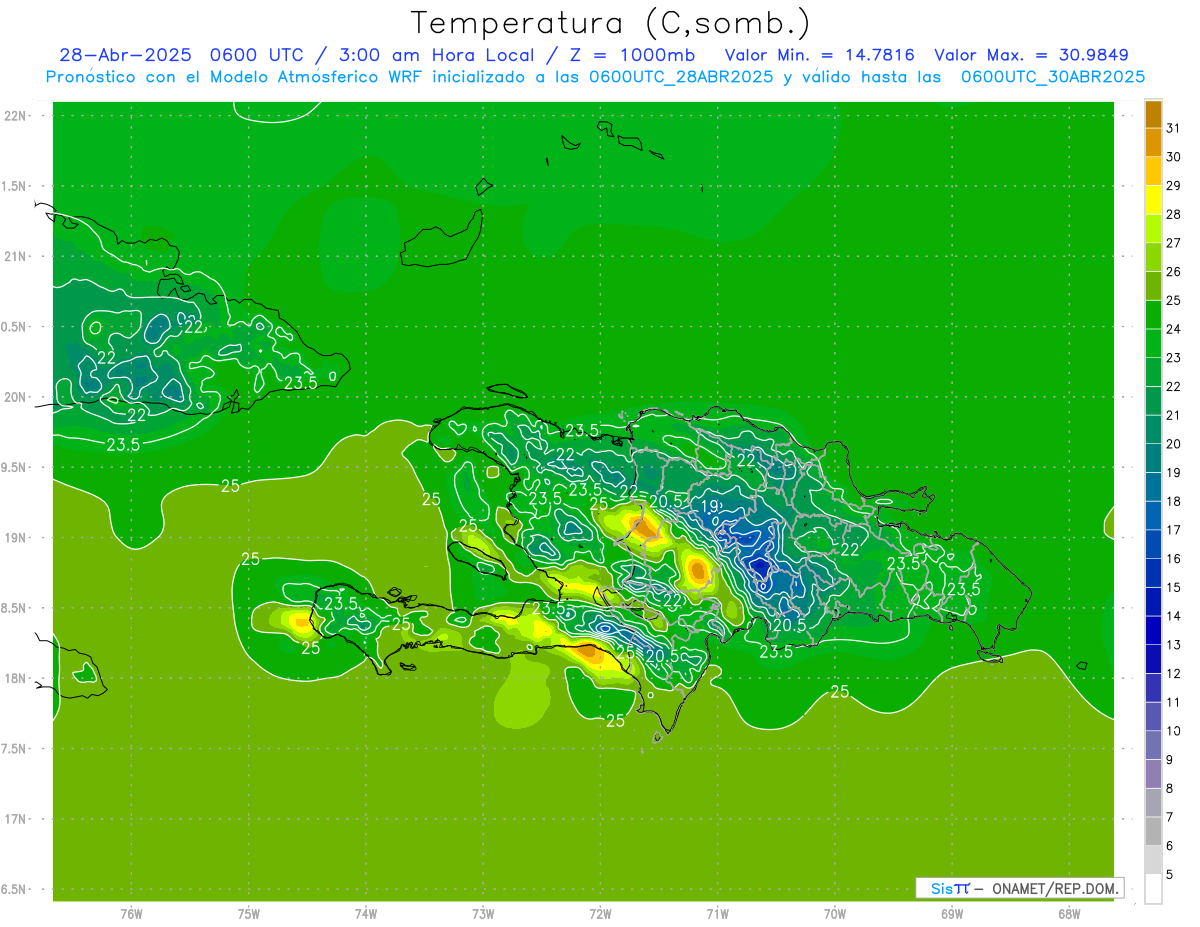The image size is (1200, 927).
Task: Click the "22N" latitude axis label
Action: click(x=16, y=116)
